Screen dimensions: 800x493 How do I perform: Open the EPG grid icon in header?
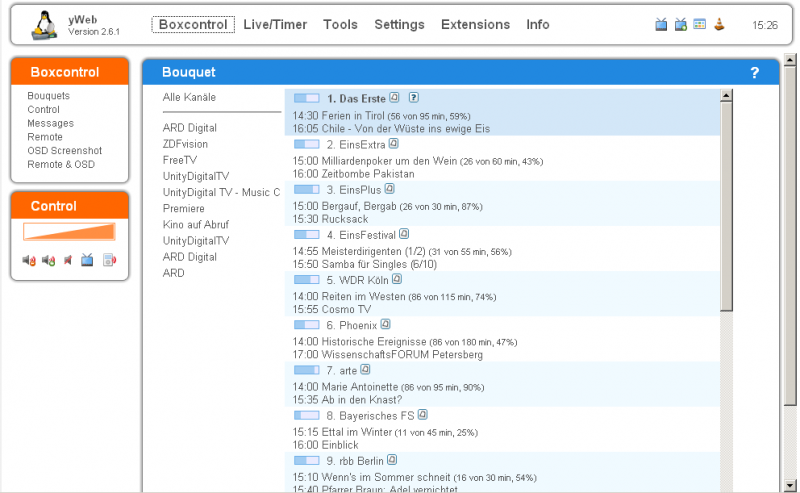click(699, 24)
